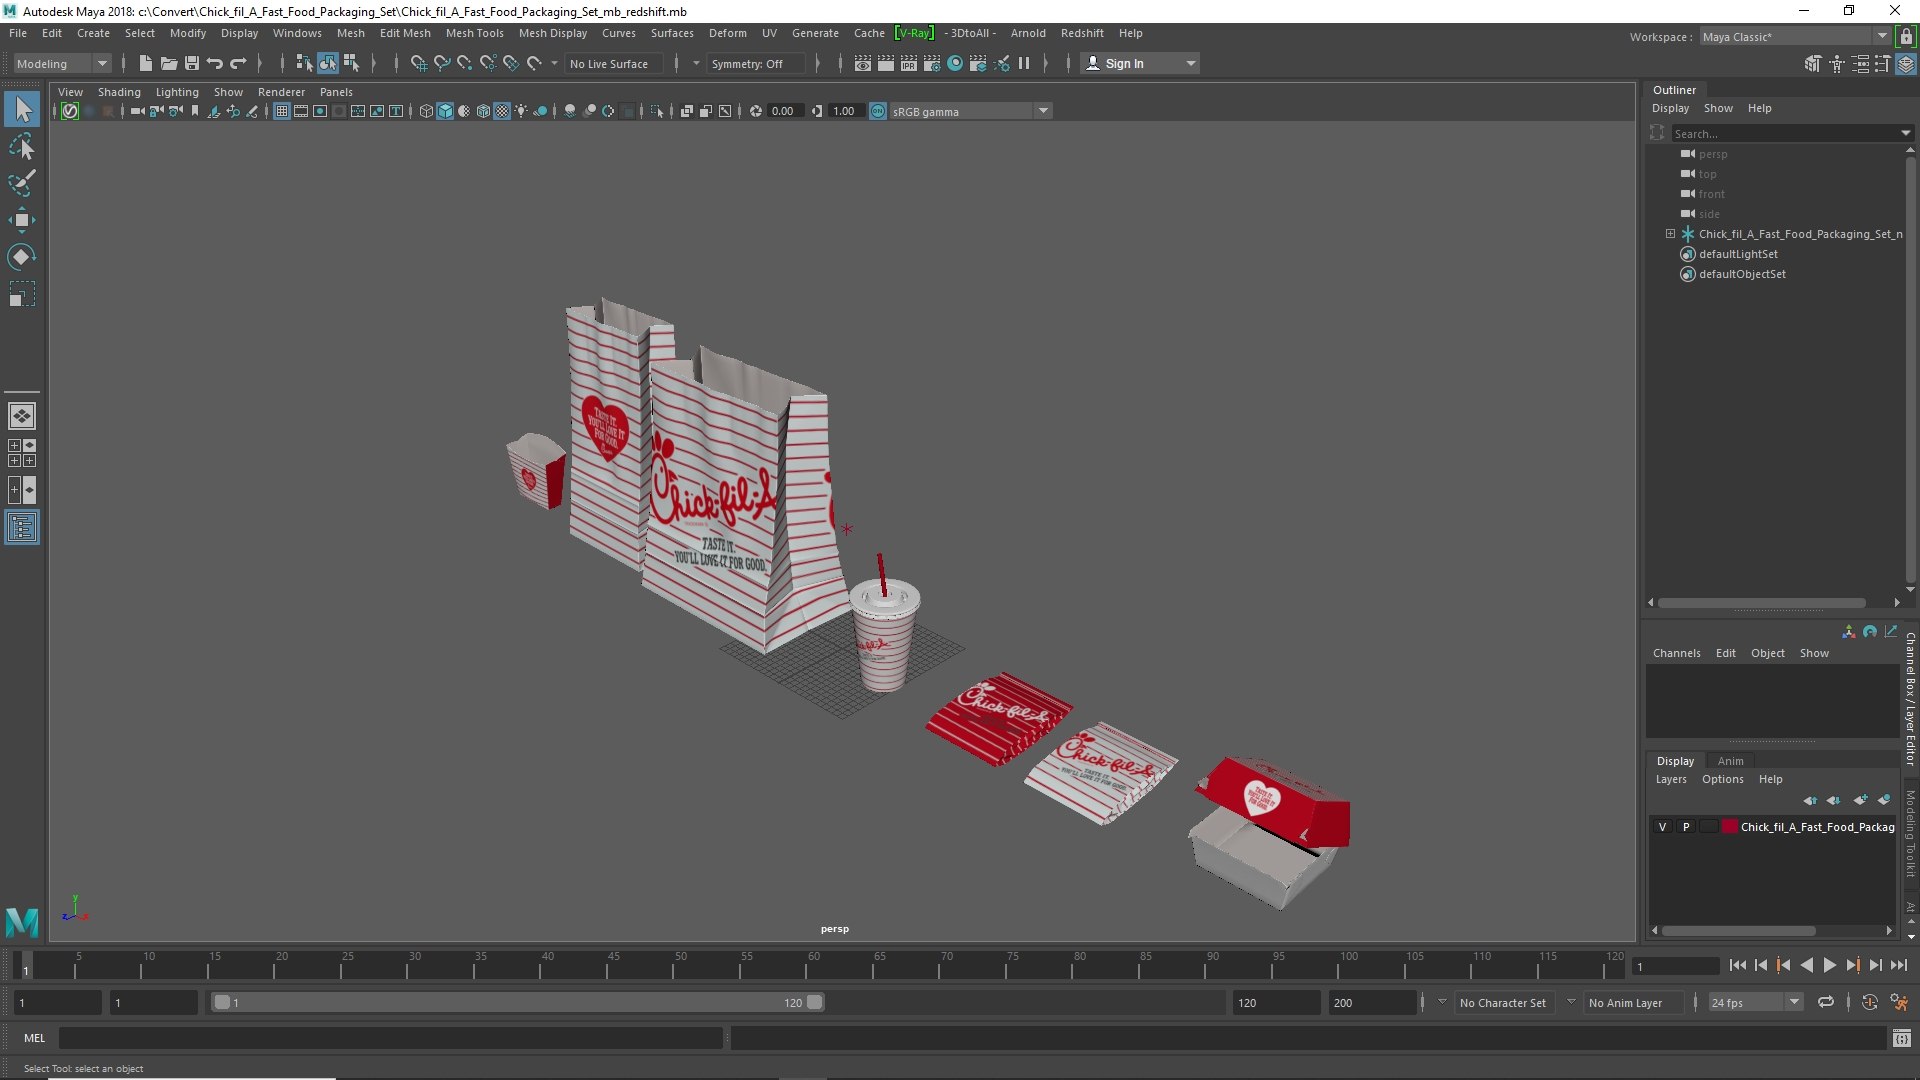1920x1080 pixels.
Task: Click the lock icon next to Workspace
Action: (x=1906, y=36)
